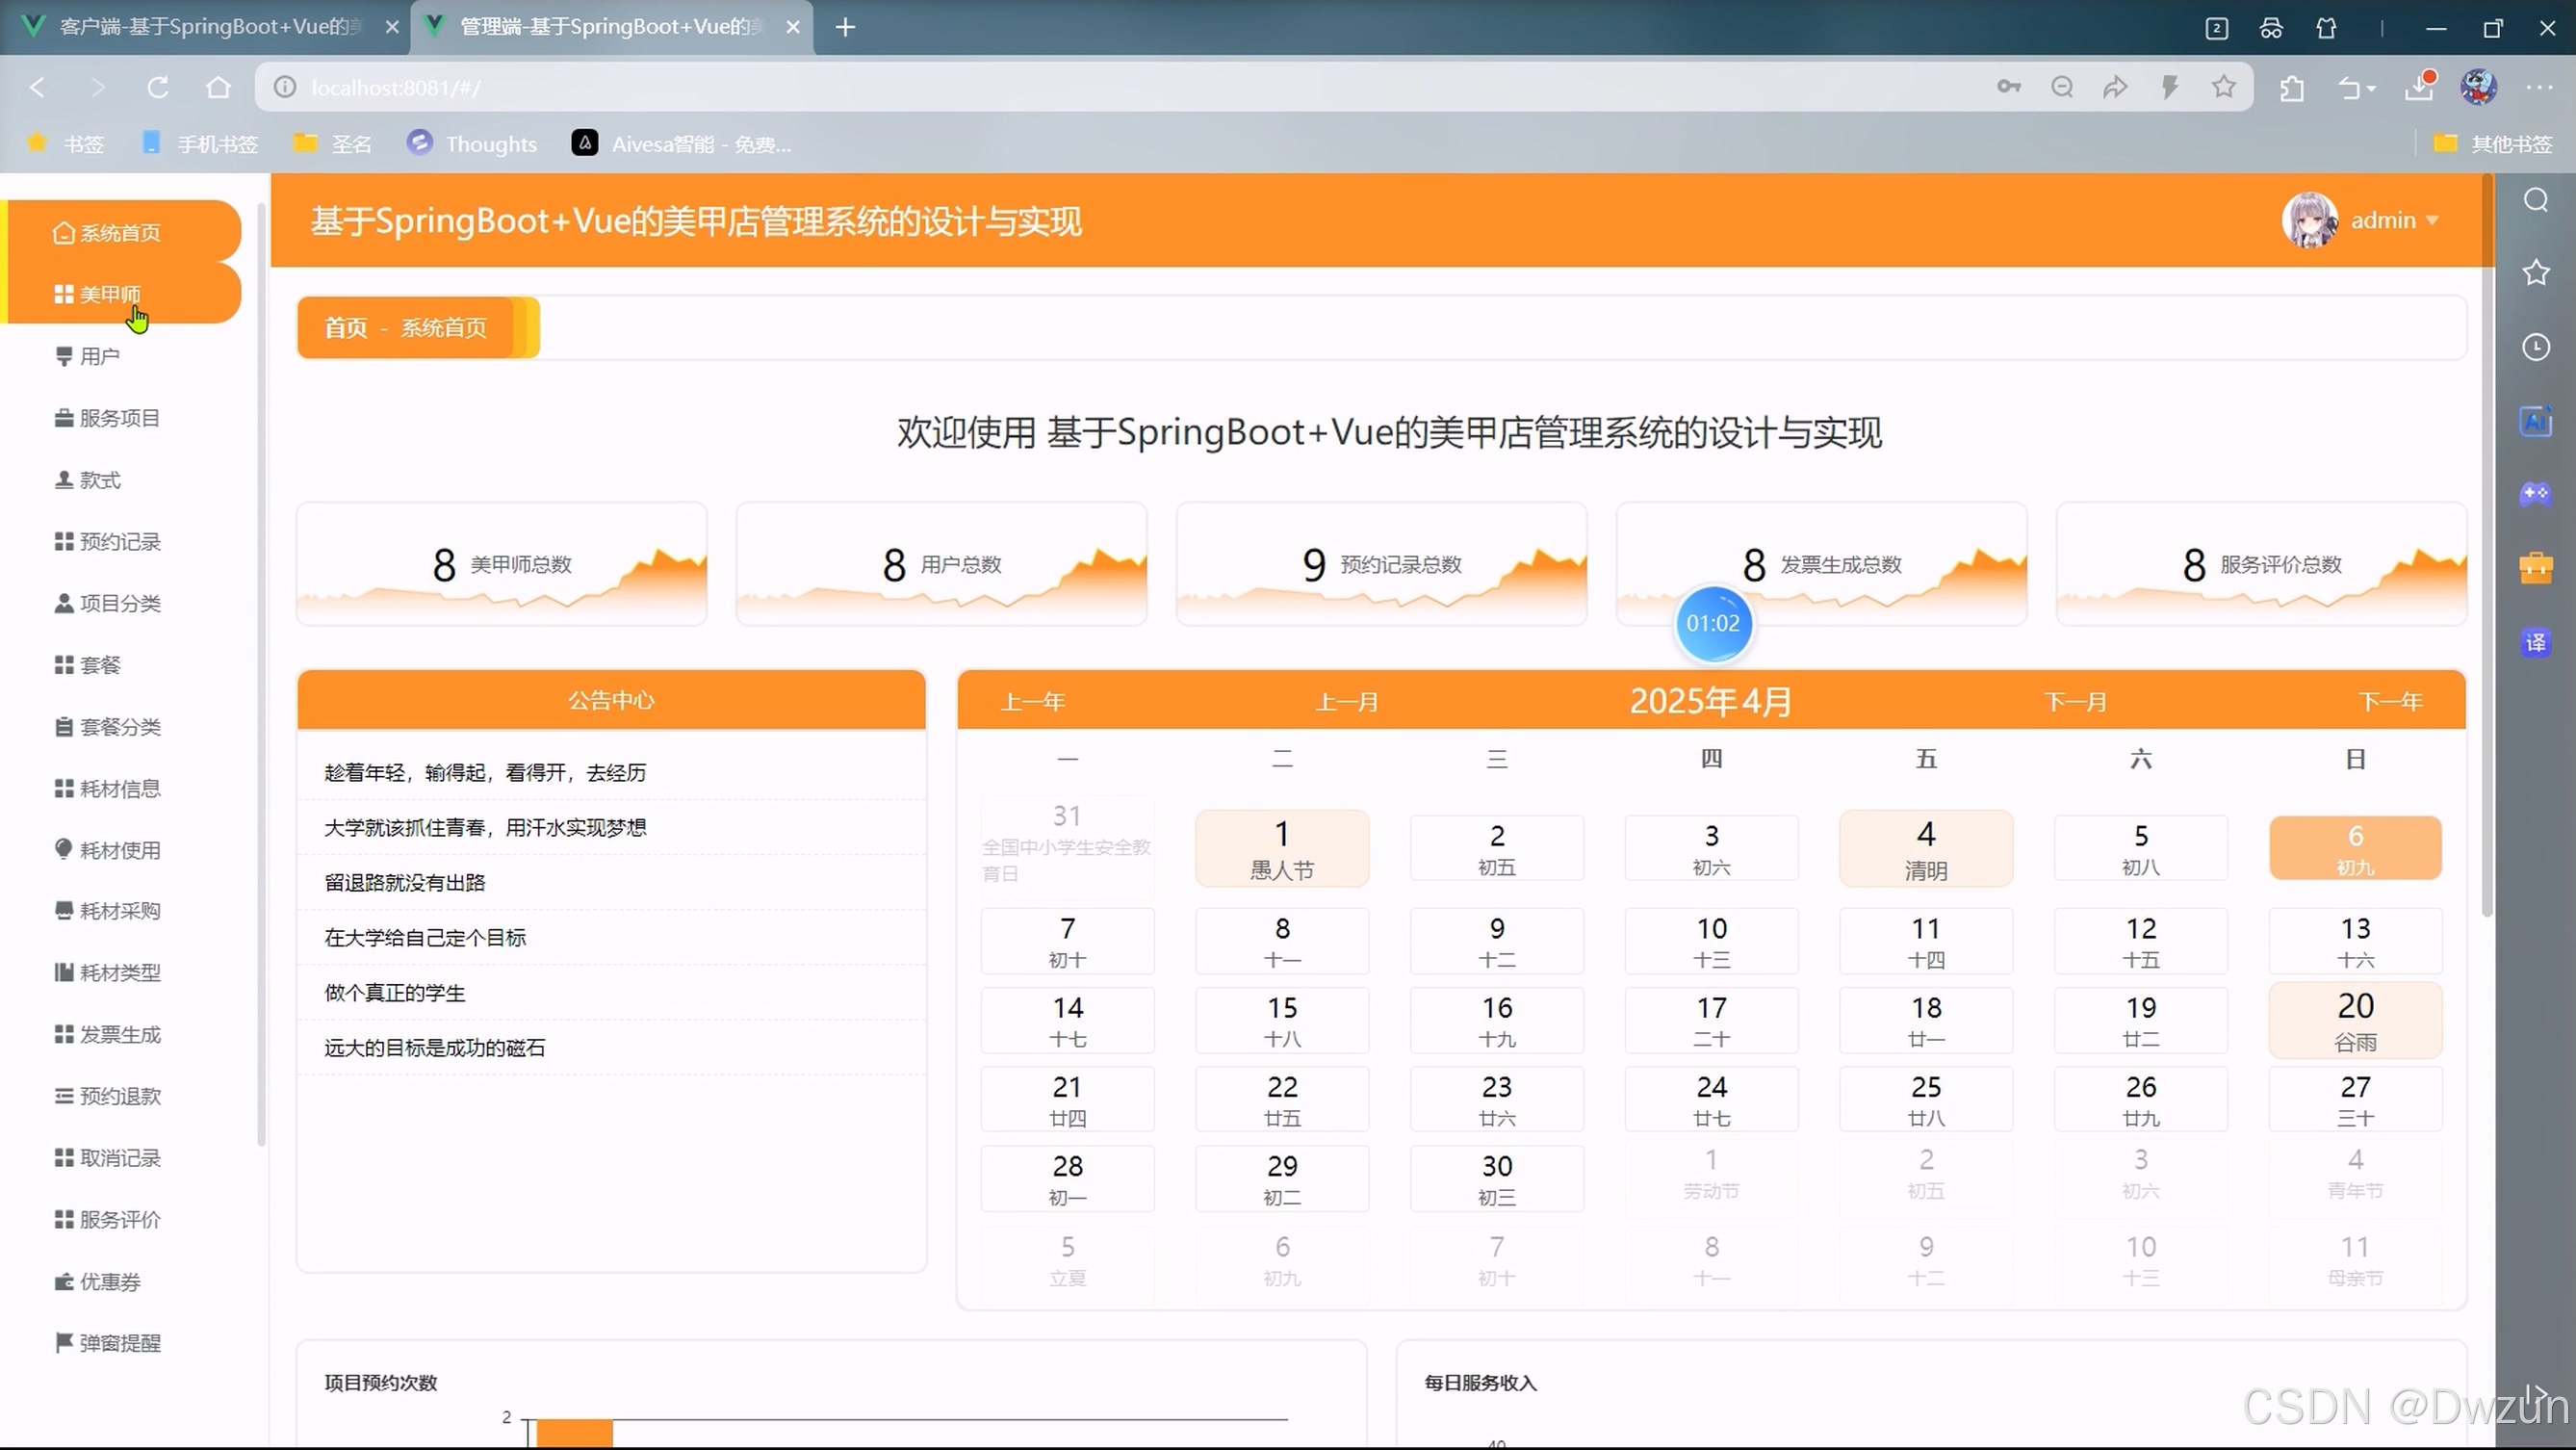
Task: Open the browser extensions puzzle icon
Action: pyautogui.click(x=2292, y=89)
